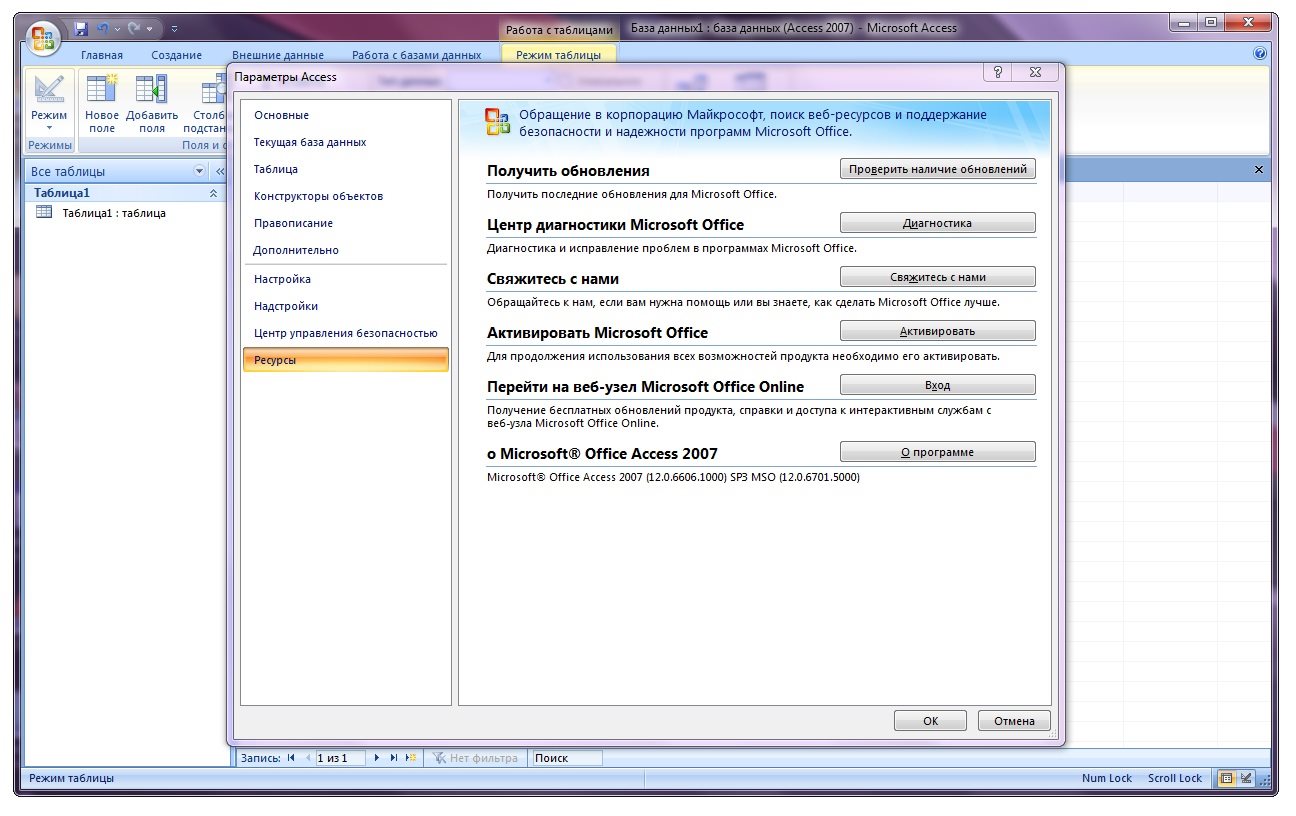The width and height of the screenshot is (1296, 816).
Task: Click the Свяжитесь с нами button
Action: click(937, 277)
